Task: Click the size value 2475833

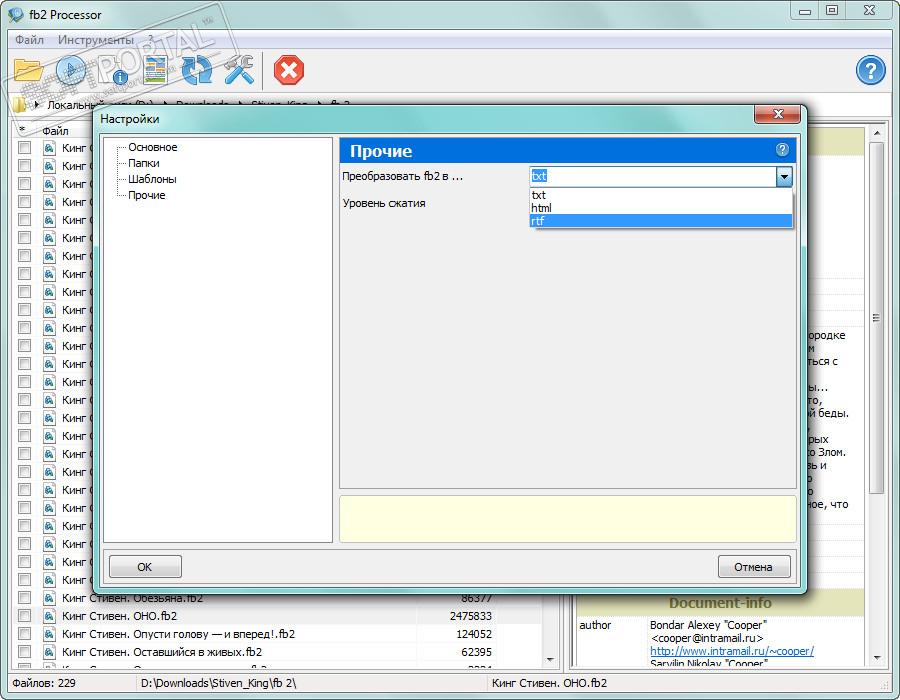Action: (471, 616)
